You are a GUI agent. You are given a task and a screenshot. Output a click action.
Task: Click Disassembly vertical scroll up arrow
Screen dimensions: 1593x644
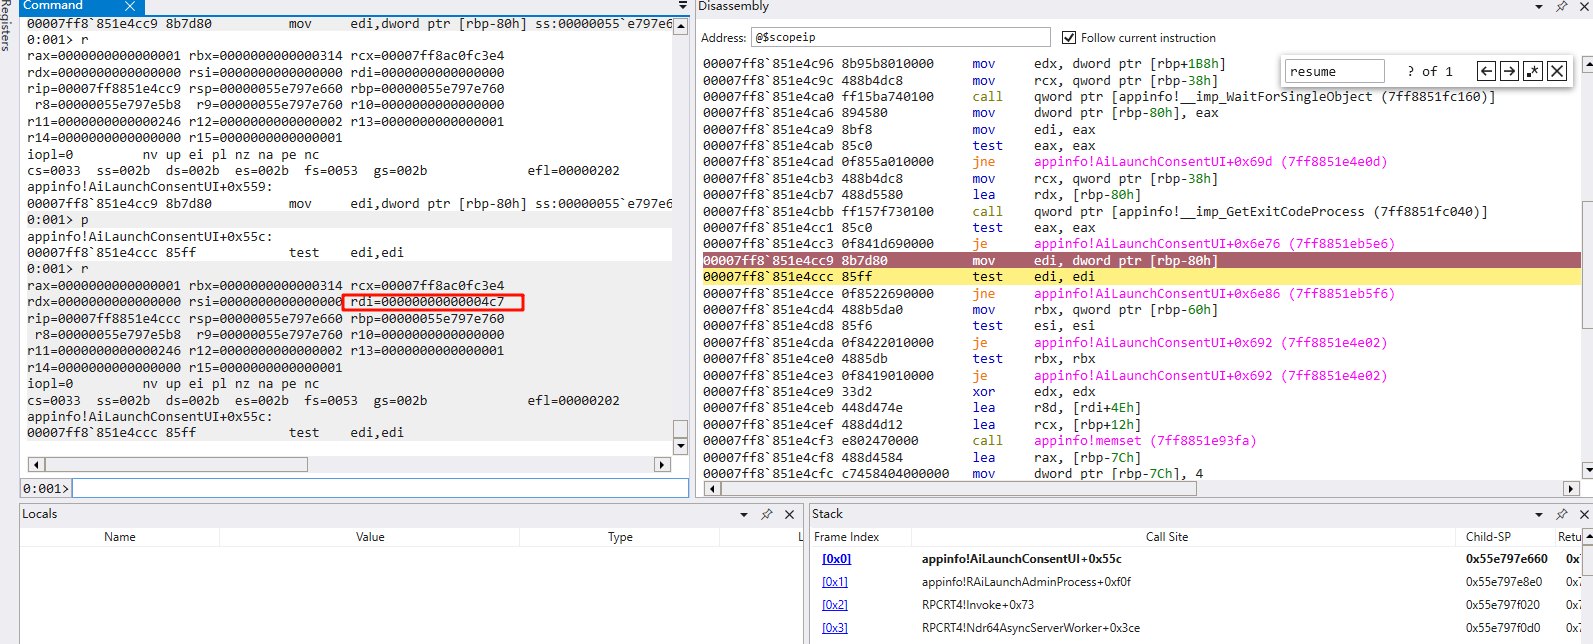(x=1587, y=65)
